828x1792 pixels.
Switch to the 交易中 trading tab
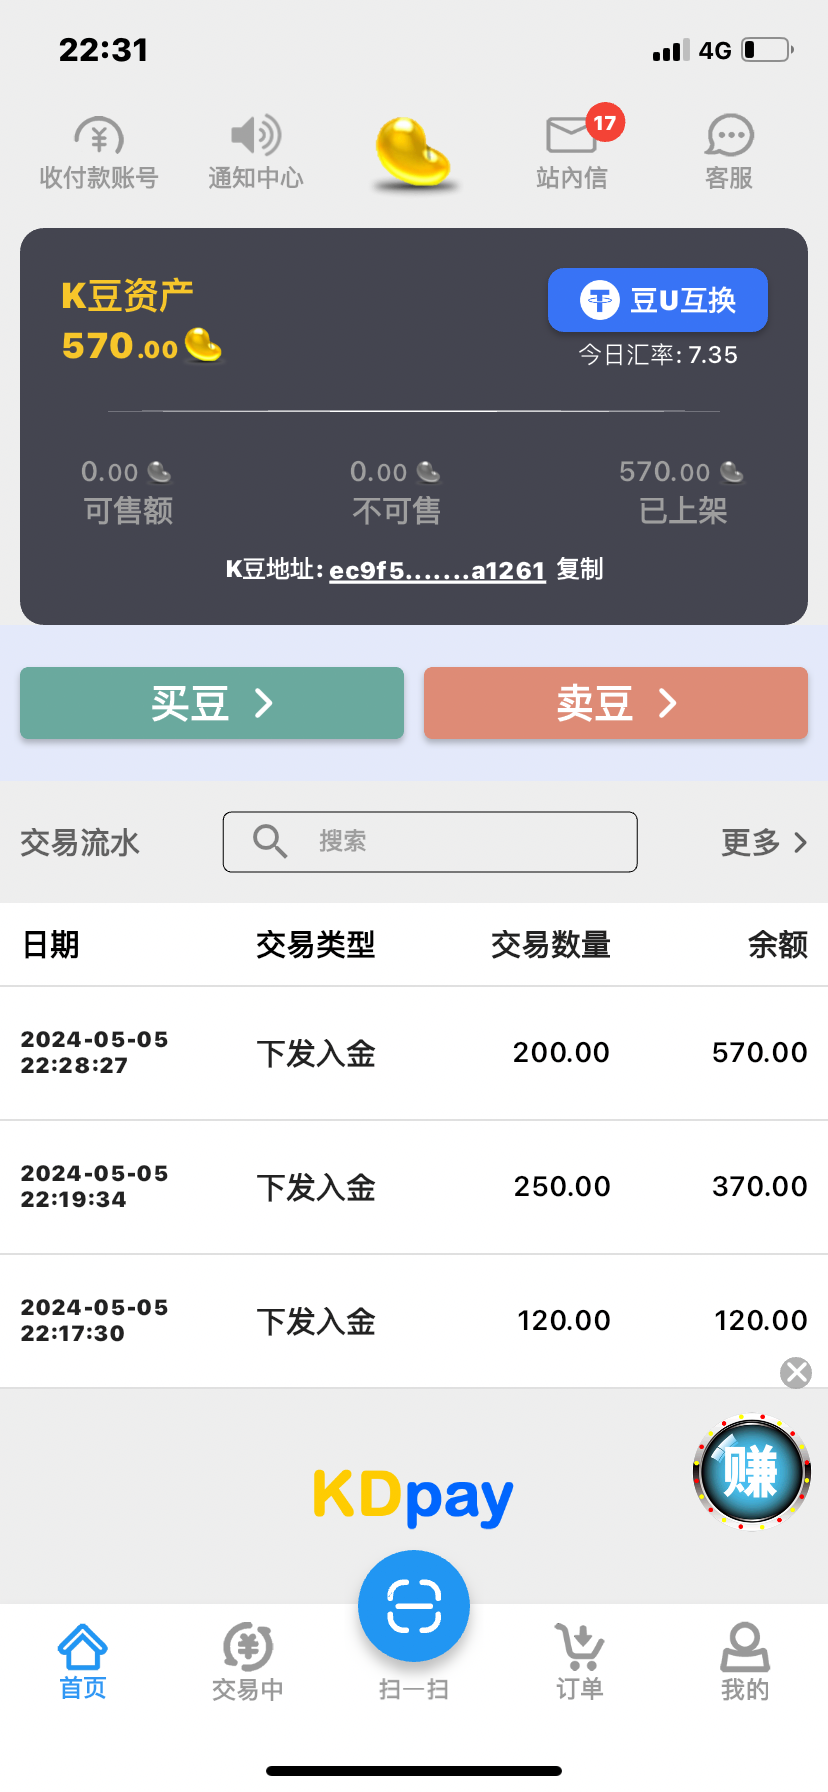[248, 1661]
